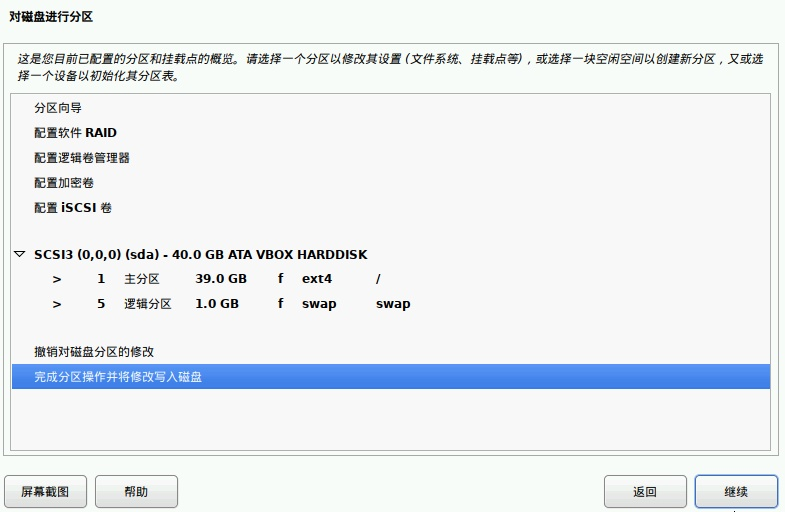Image resolution: width=785 pixels, height=512 pixels.
Task: Select logical partition 5 swap row
Action: tap(390, 304)
